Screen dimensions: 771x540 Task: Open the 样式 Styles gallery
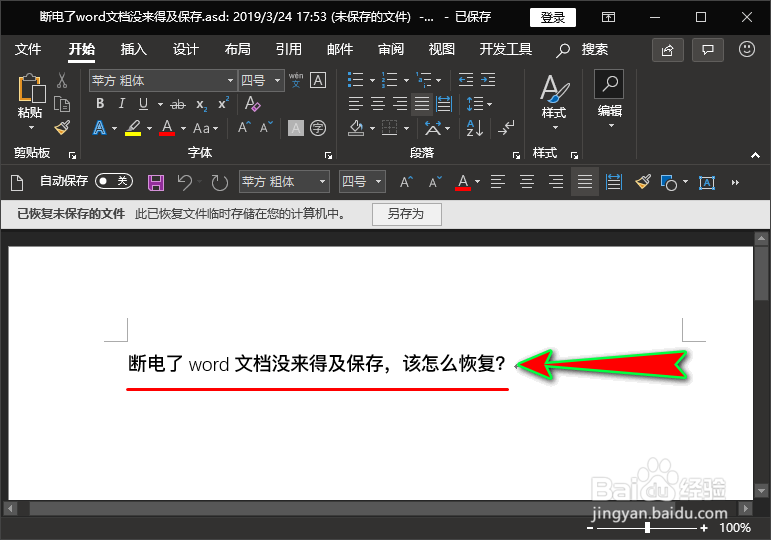(x=555, y=101)
